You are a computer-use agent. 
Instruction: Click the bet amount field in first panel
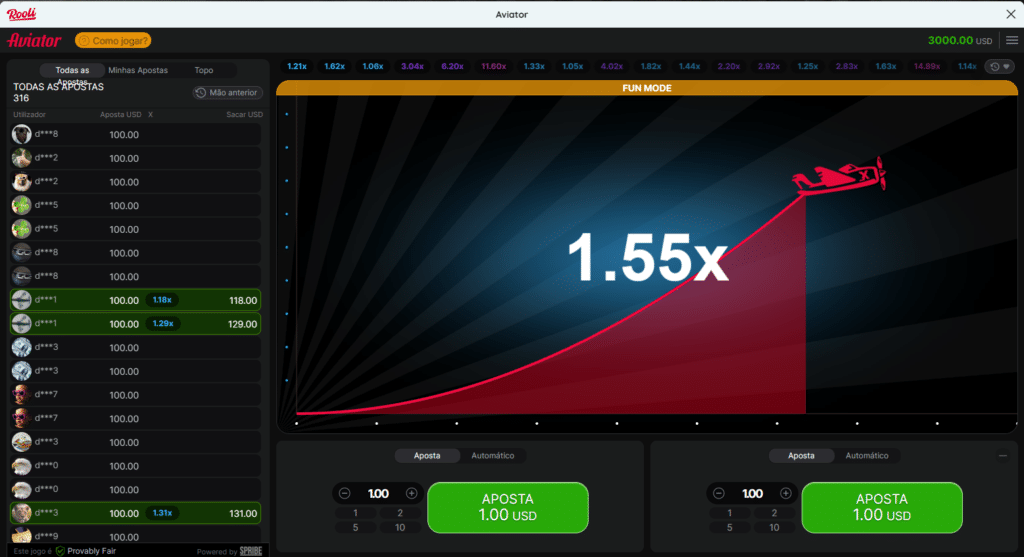click(378, 494)
